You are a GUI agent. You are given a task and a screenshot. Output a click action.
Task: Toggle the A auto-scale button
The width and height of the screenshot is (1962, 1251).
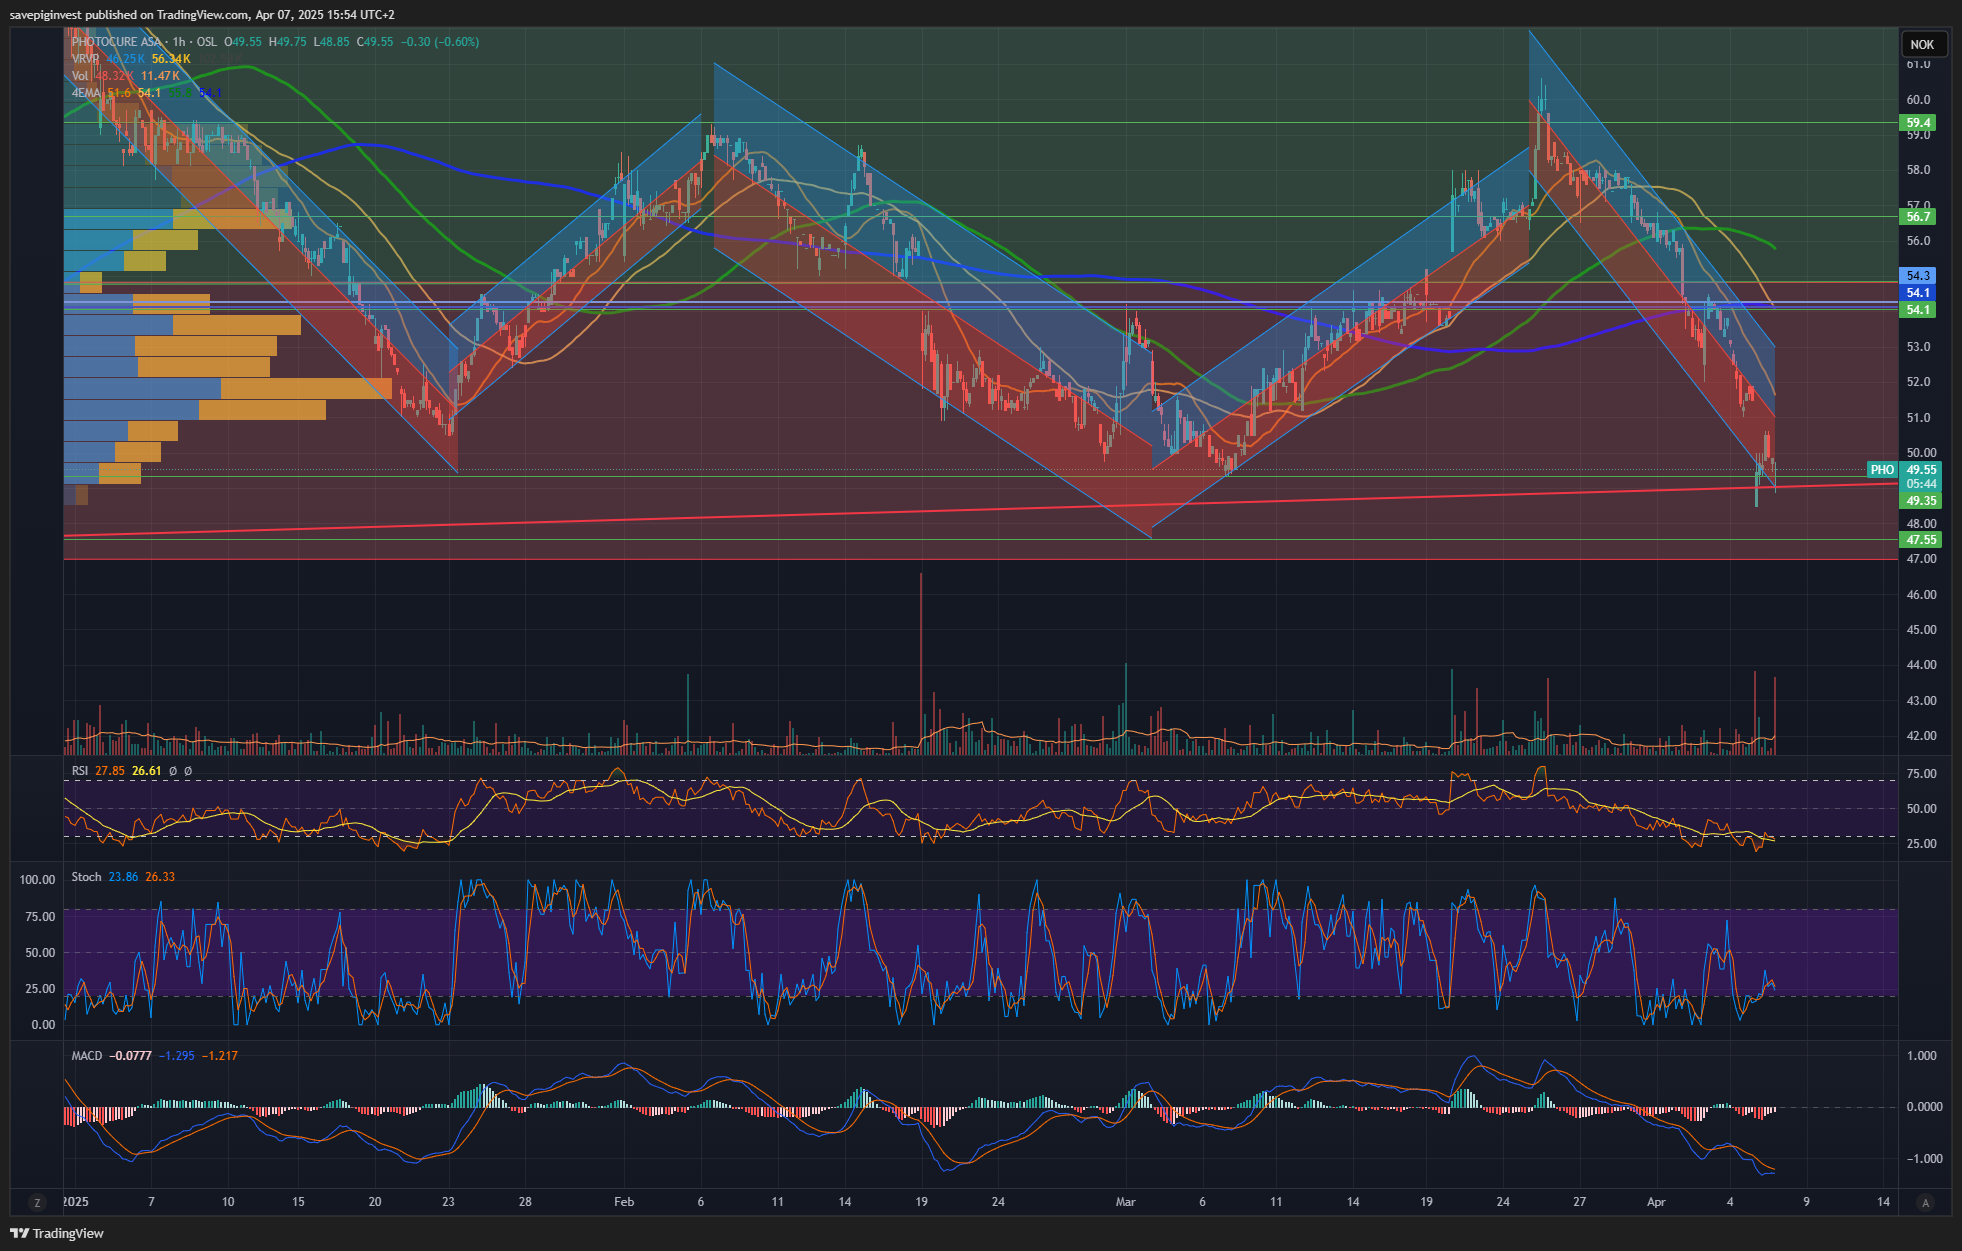[x=1926, y=1203]
